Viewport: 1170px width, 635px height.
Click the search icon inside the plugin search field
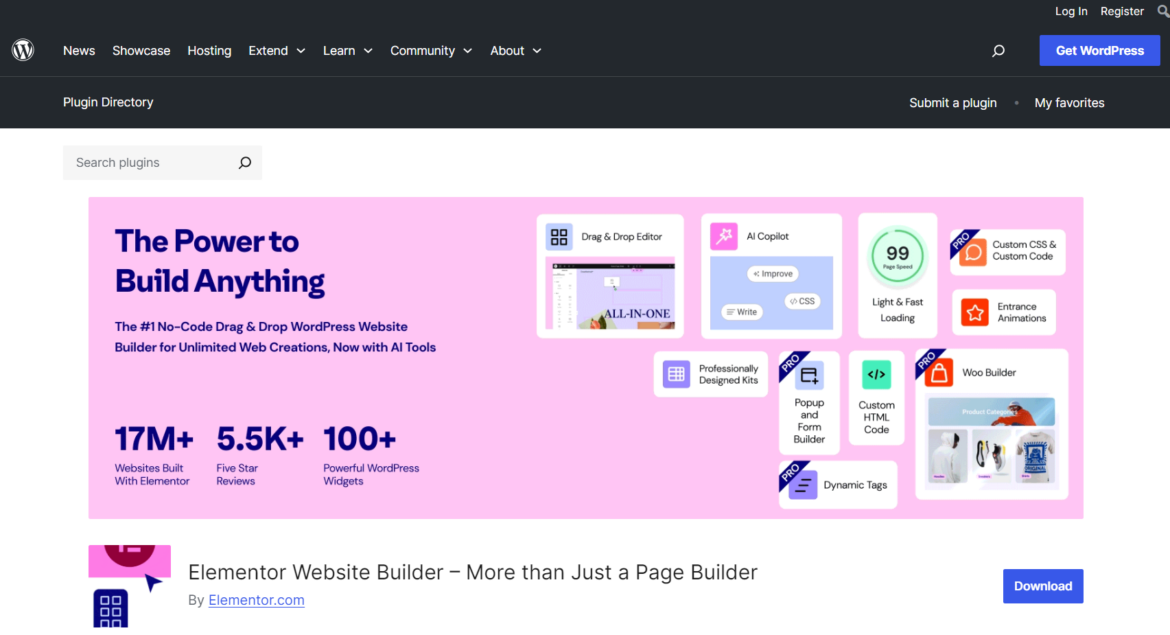click(244, 162)
